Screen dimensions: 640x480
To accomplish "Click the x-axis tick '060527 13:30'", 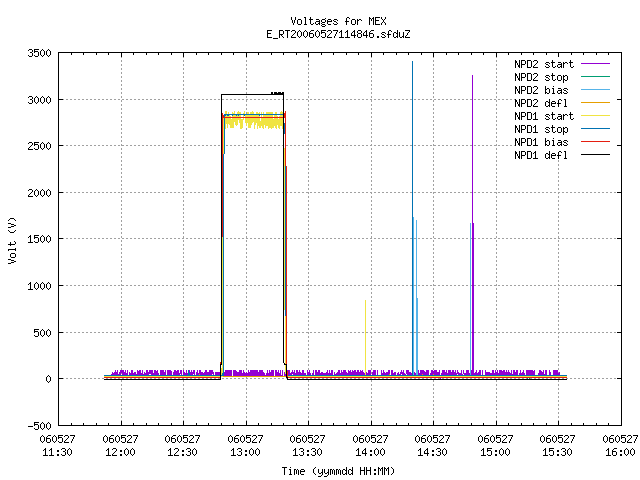I will [x=307, y=446].
